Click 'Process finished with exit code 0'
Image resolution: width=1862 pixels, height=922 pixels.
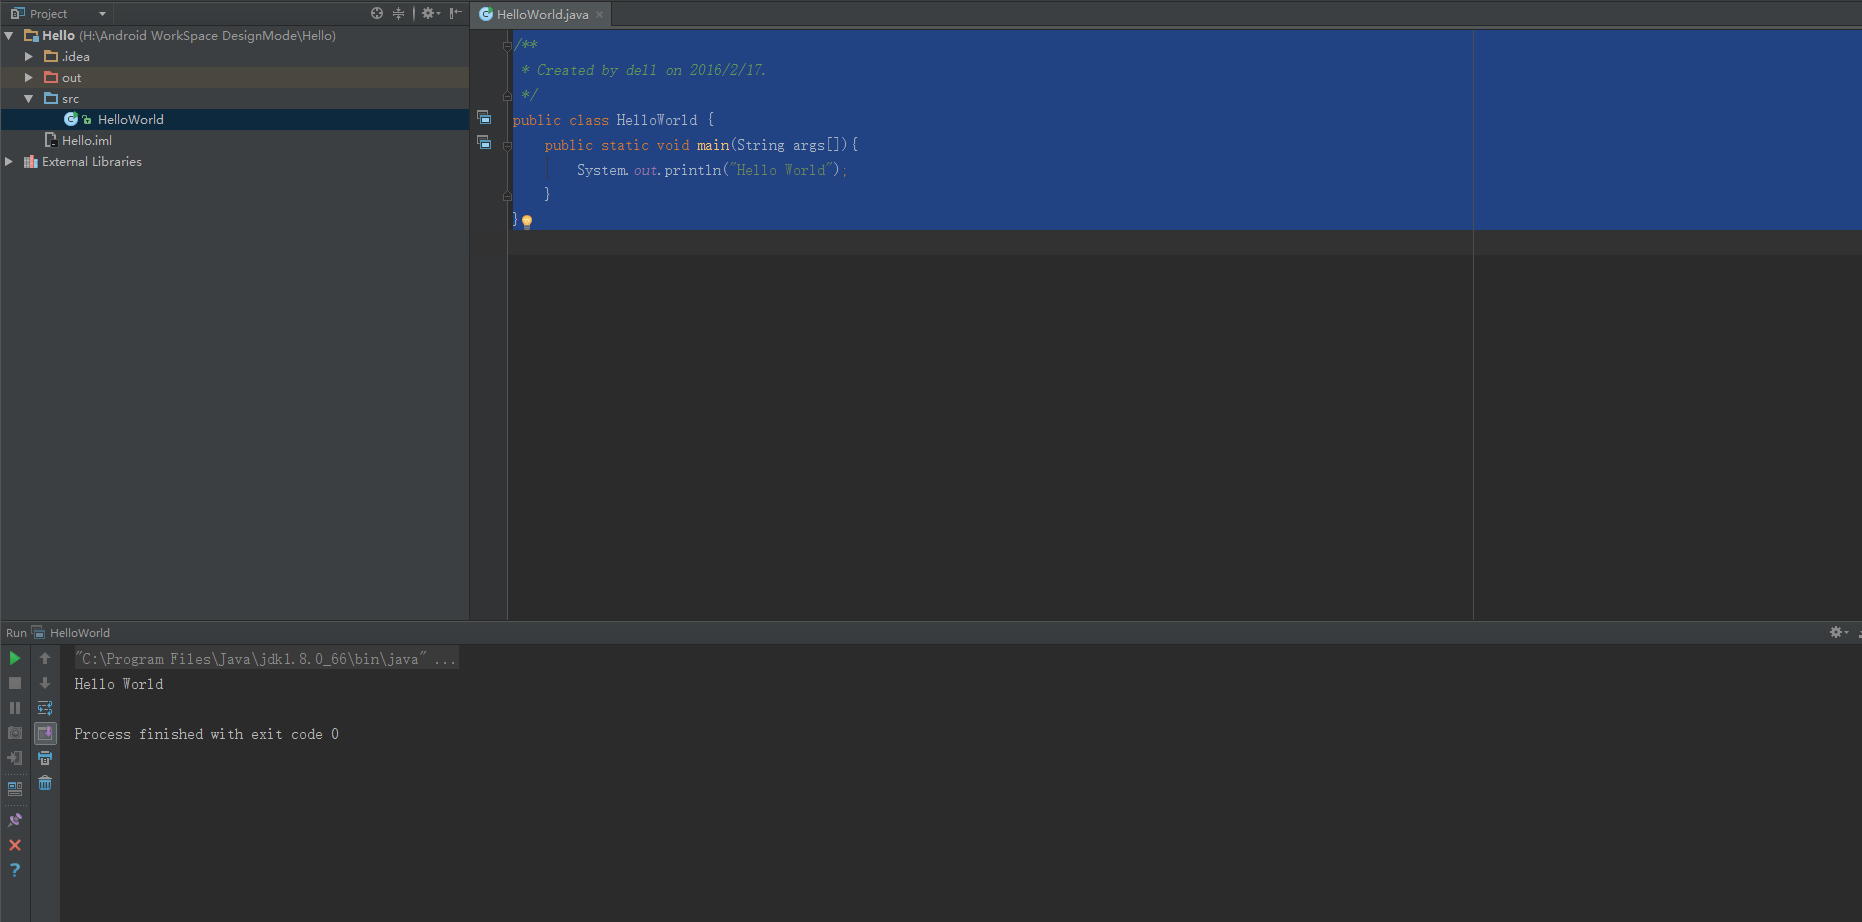tap(207, 734)
